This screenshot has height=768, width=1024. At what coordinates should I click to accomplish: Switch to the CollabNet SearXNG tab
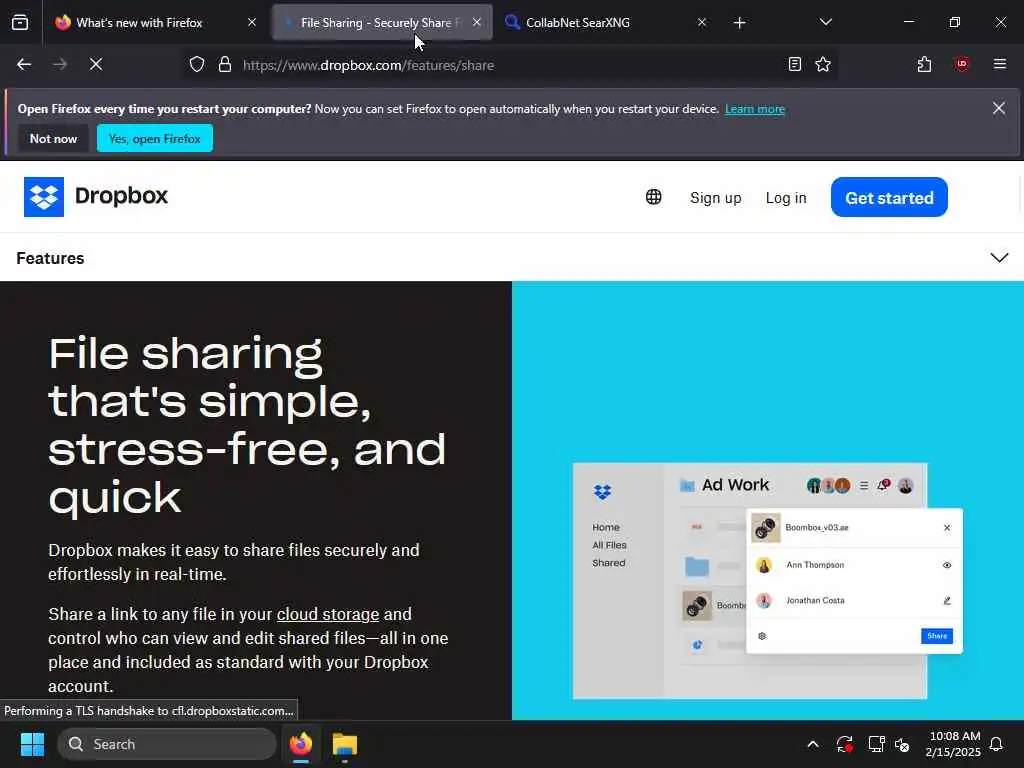[604, 22]
